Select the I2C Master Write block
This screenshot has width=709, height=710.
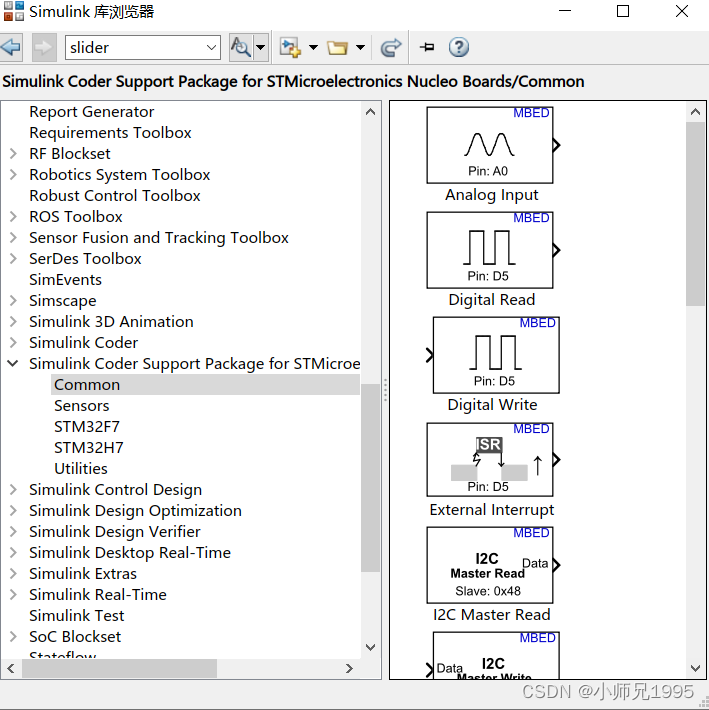[x=496, y=655]
